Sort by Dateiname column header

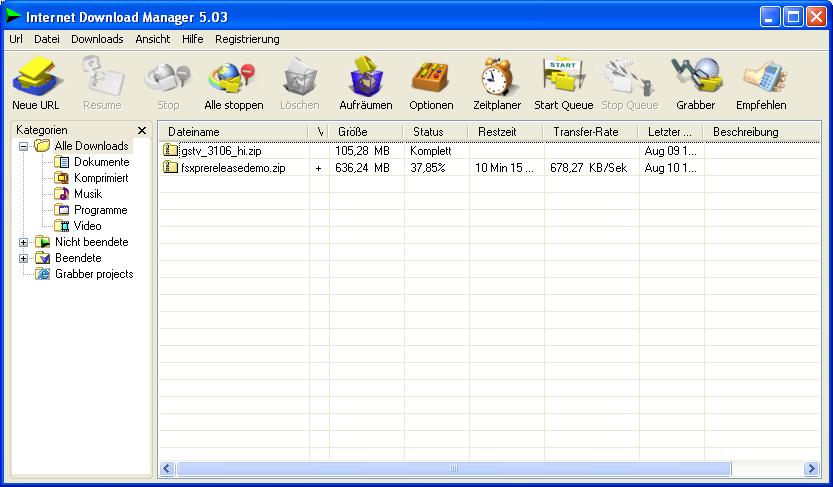tap(234, 132)
